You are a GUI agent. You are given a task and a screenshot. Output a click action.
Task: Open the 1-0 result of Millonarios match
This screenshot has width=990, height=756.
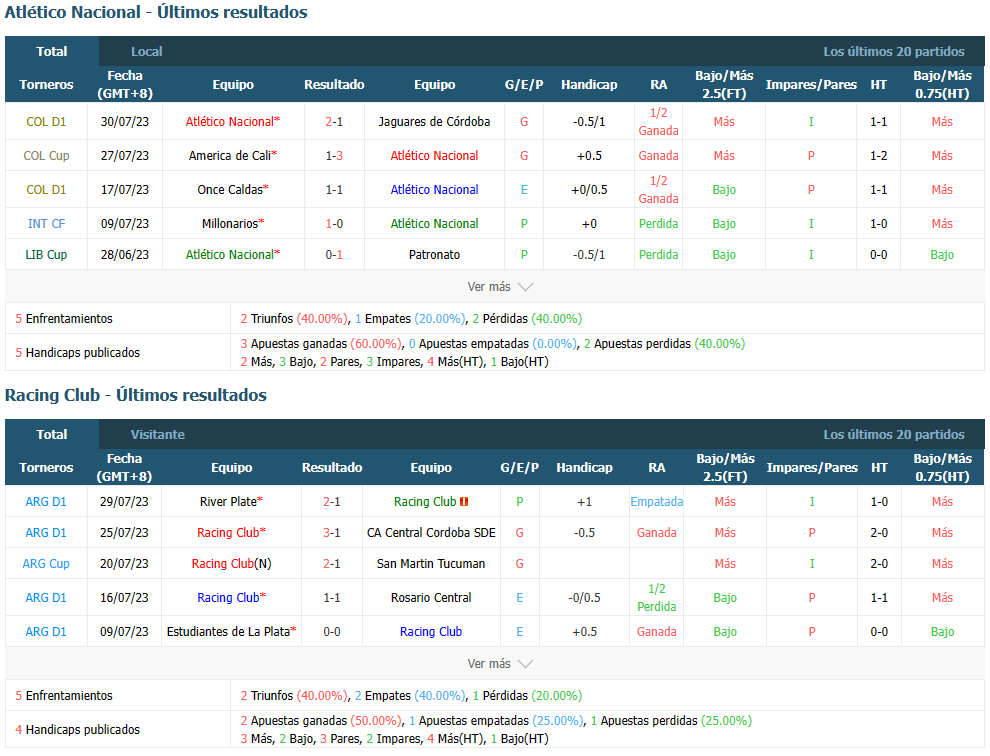334,224
